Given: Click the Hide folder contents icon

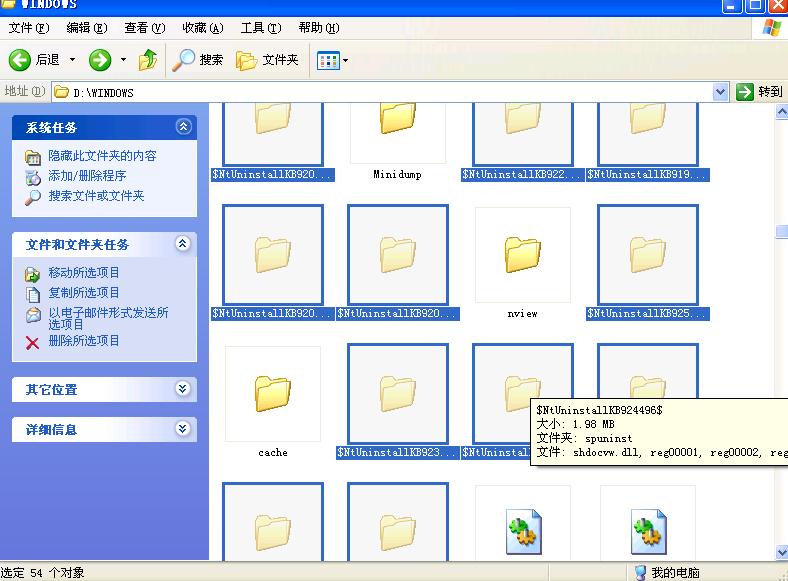Looking at the screenshot, I should 33,157.
